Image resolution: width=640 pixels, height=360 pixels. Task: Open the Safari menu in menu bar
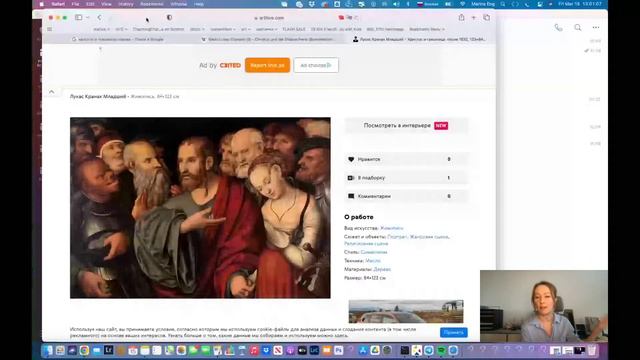point(58,4)
